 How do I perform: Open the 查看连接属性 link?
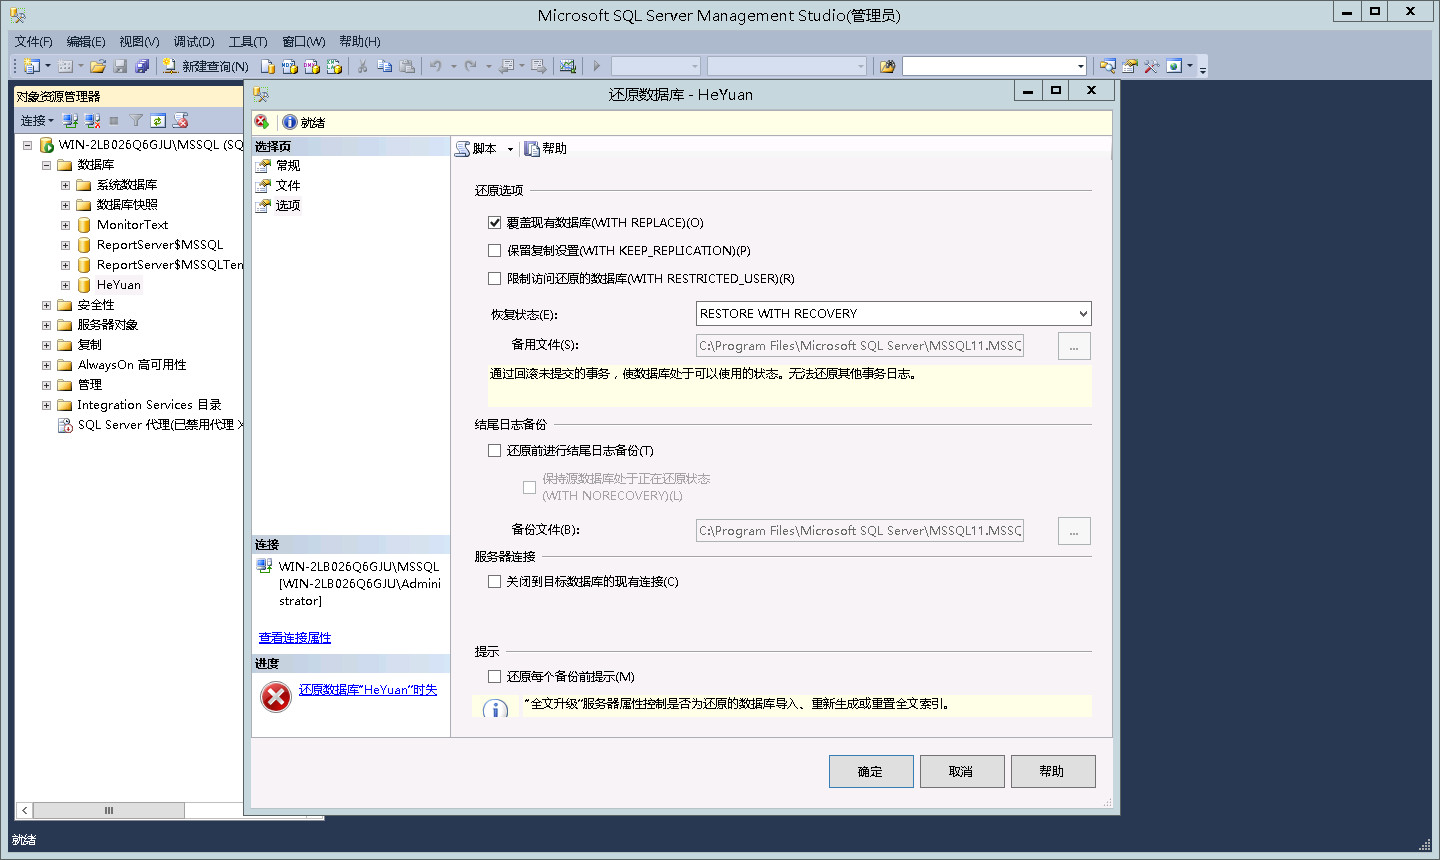click(295, 638)
